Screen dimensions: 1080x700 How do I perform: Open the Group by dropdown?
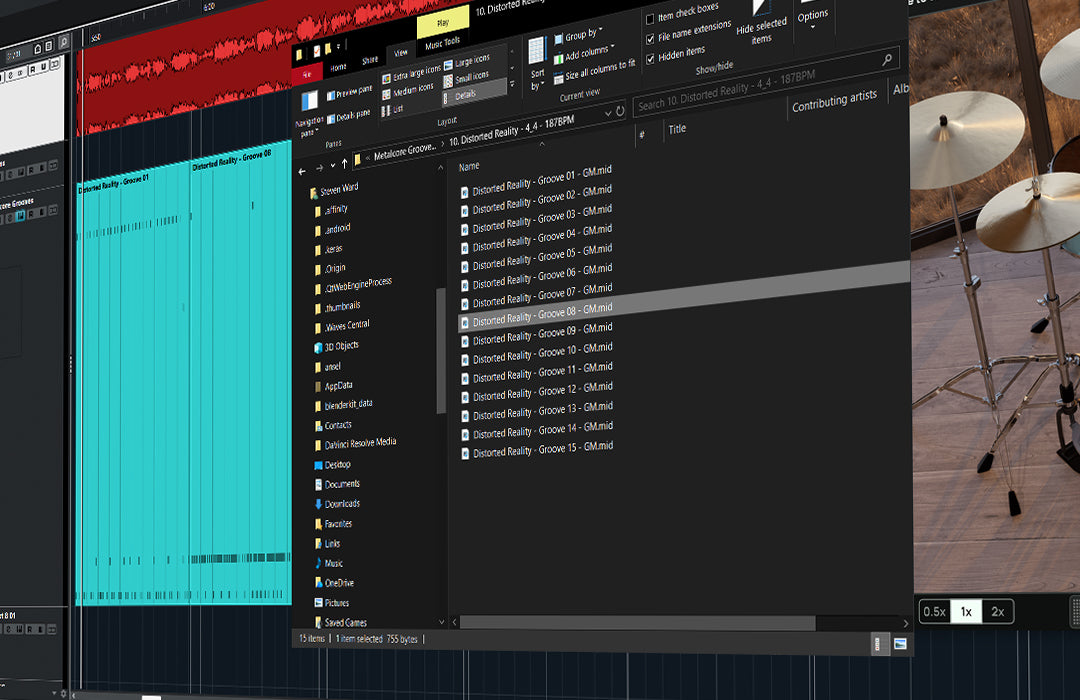582,34
